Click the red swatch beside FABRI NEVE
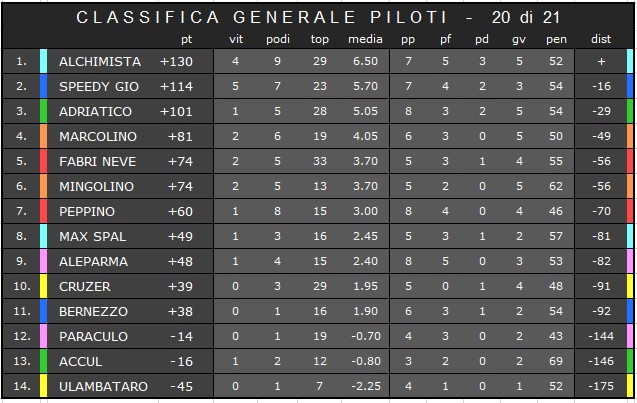The width and height of the screenshot is (637, 403). pyautogui.click(x=43, y=161)
